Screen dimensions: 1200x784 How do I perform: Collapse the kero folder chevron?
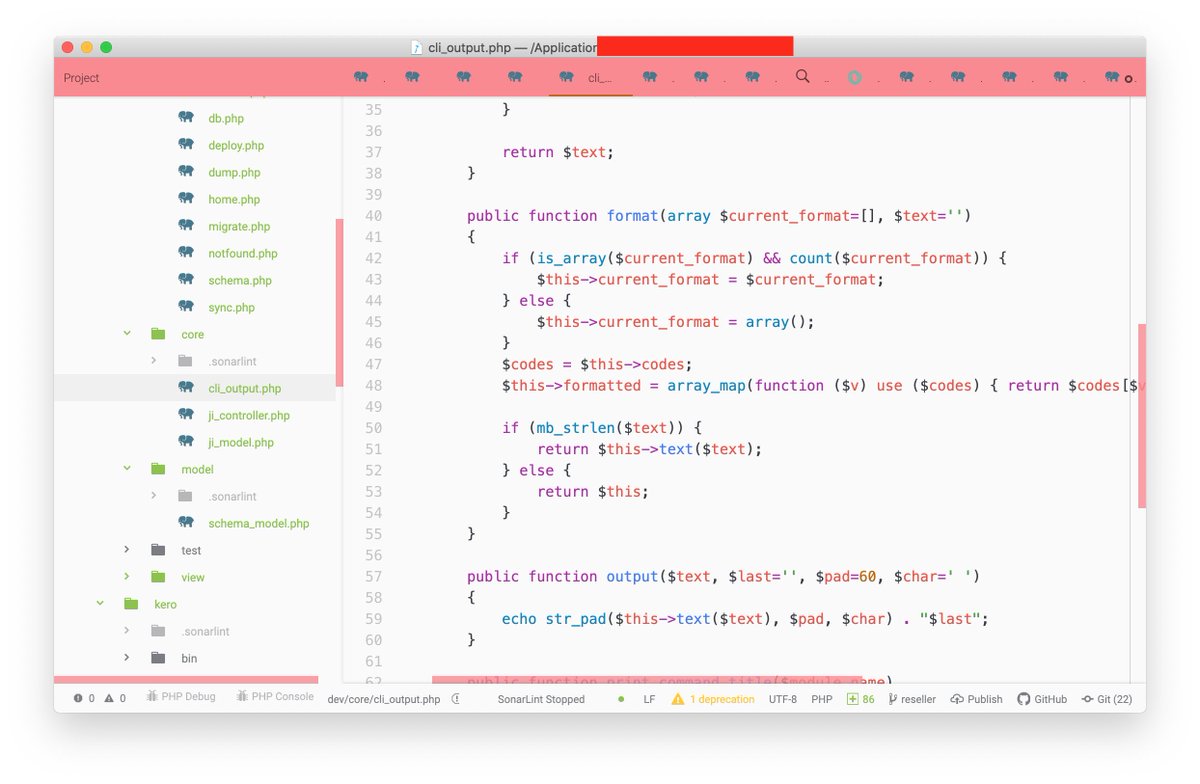pyautogui.click(x=100, y=604)
